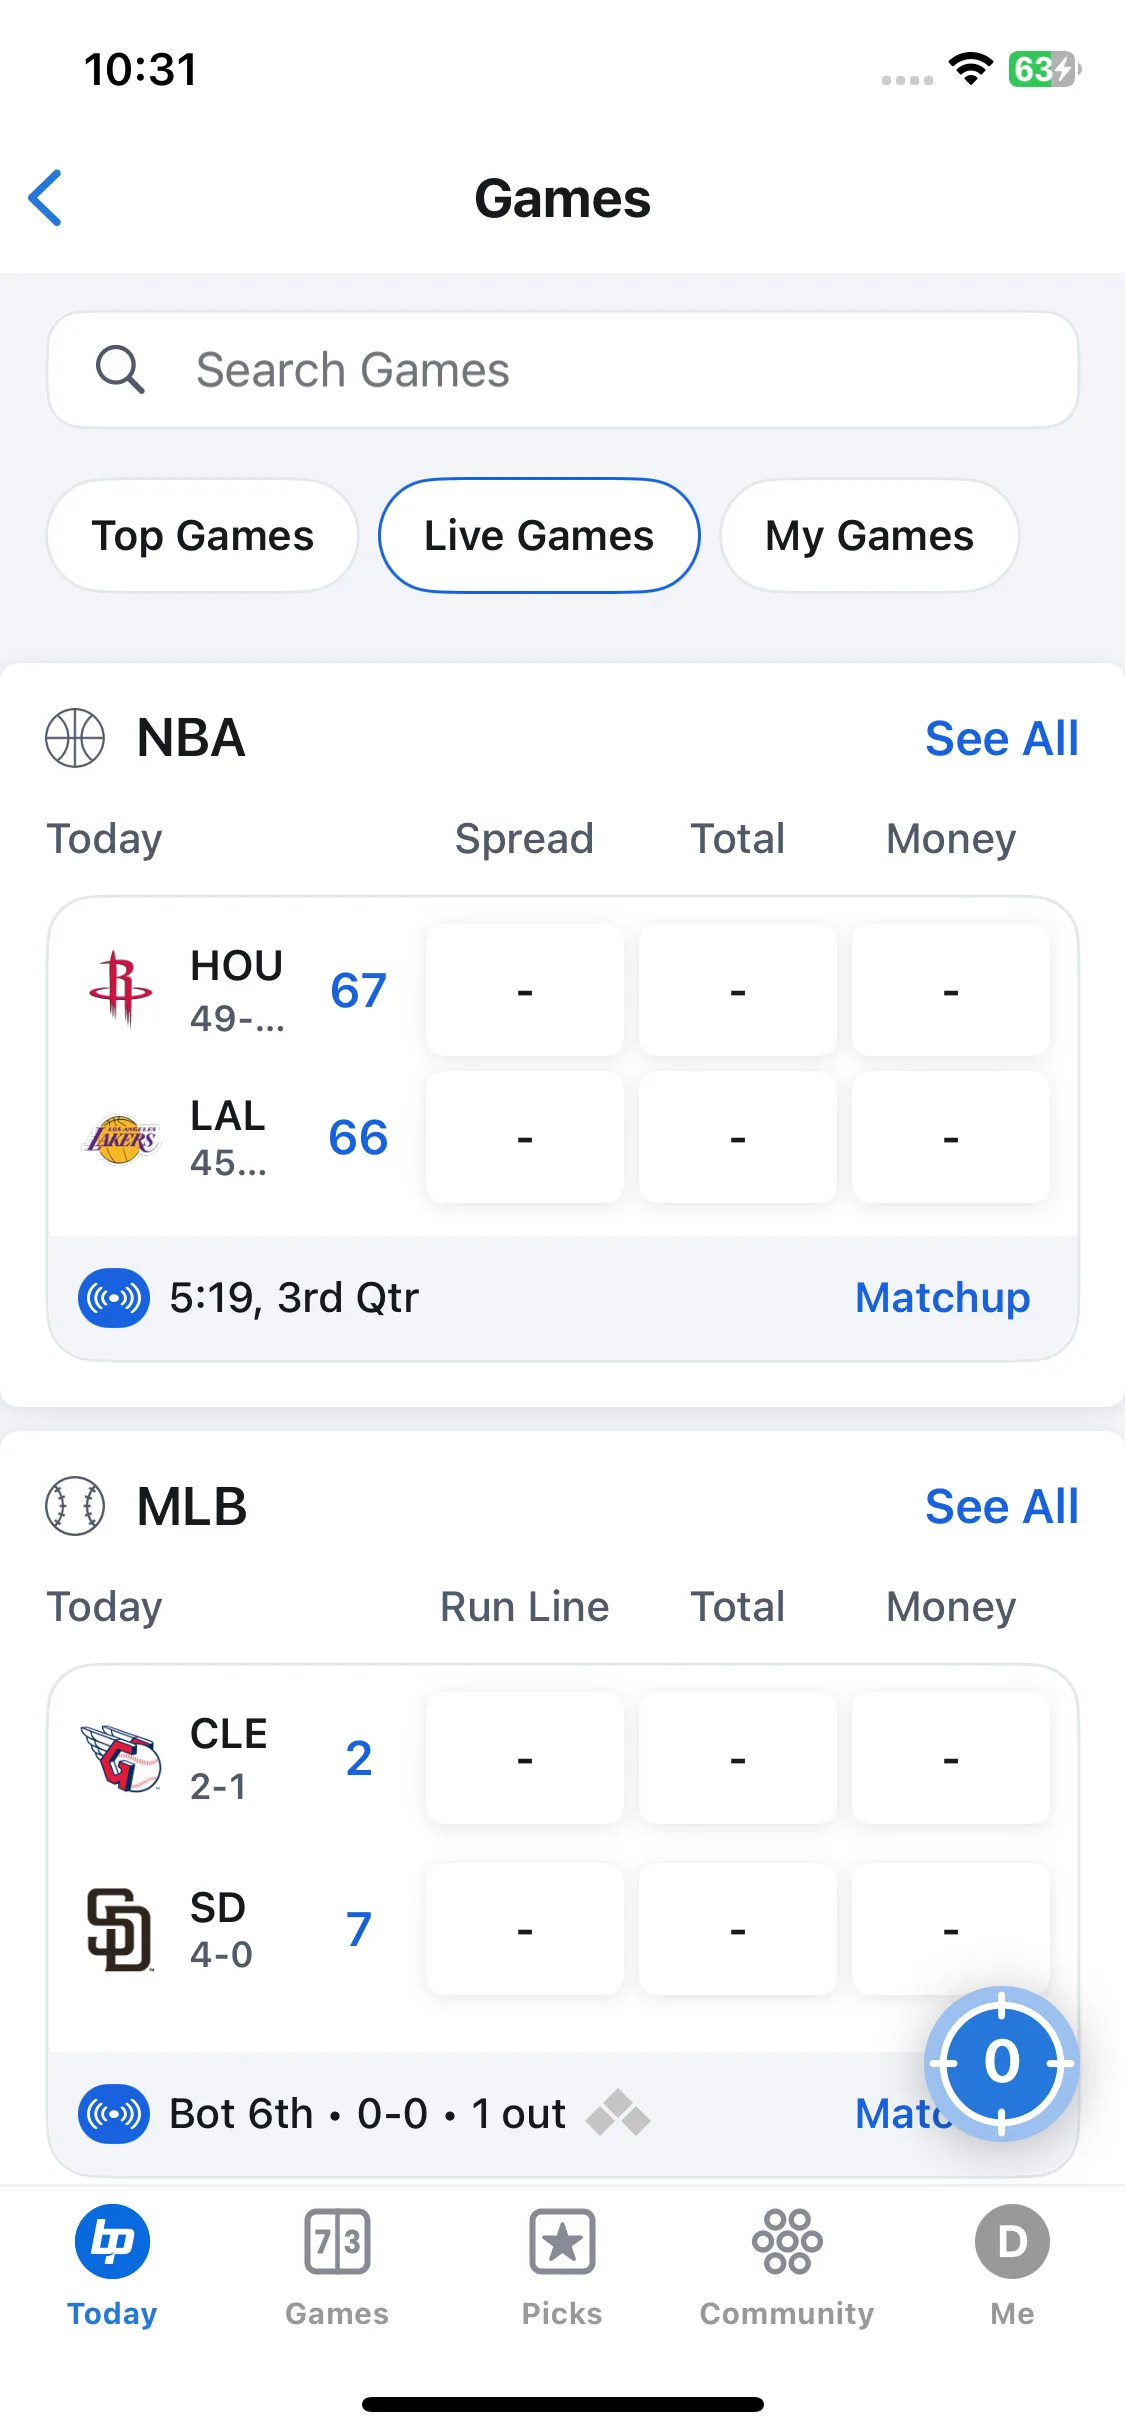The width and height of the screenshot is (1125, 2436).
Task: Open the Me profile avatar
Action: click(x=1012, y=2242)
